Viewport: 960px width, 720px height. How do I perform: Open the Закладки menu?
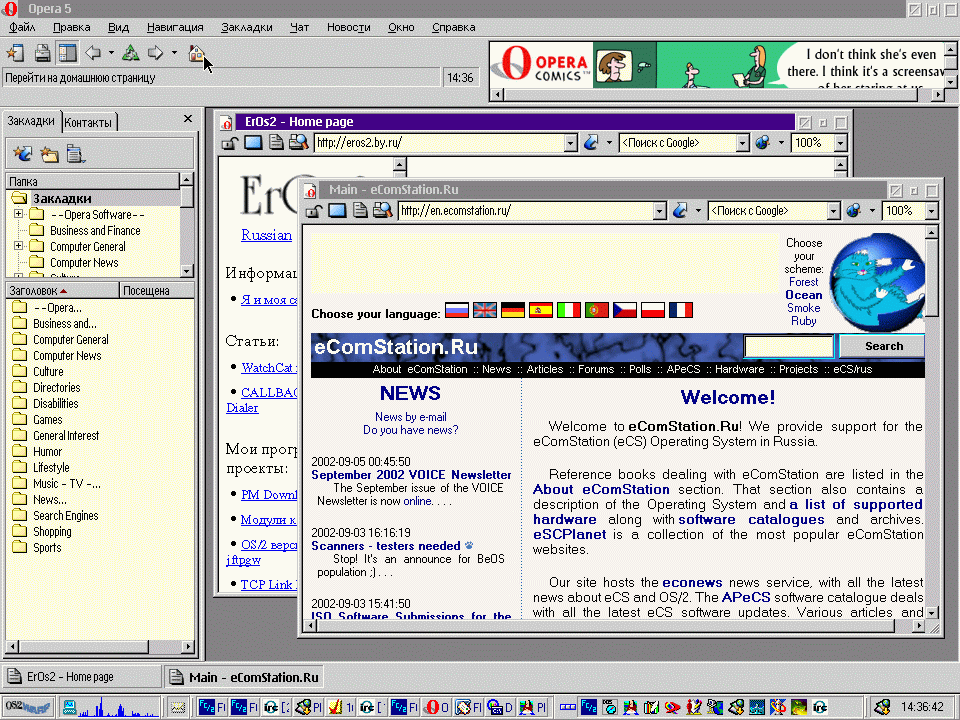[247, 27]
